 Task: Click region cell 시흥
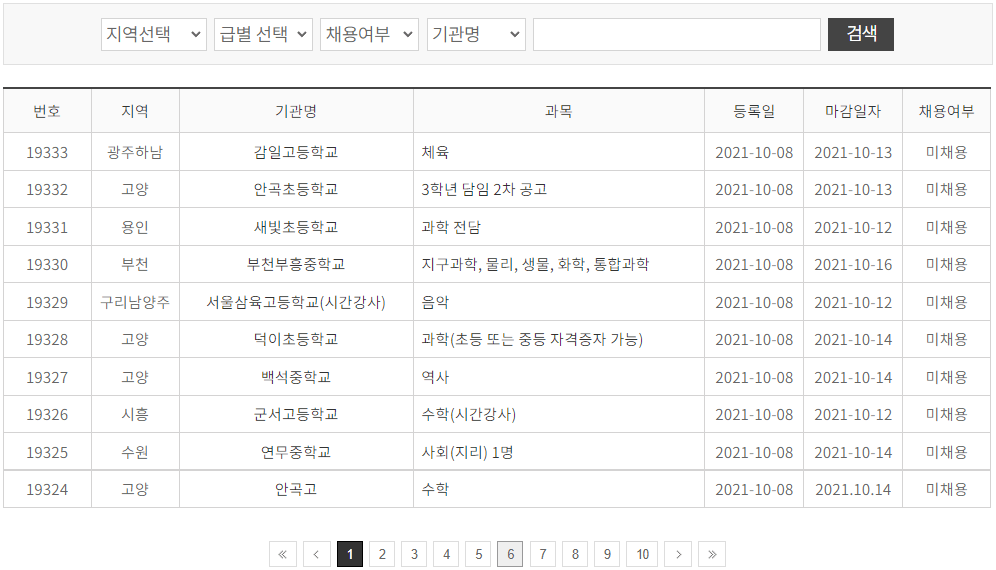(135, 414)
